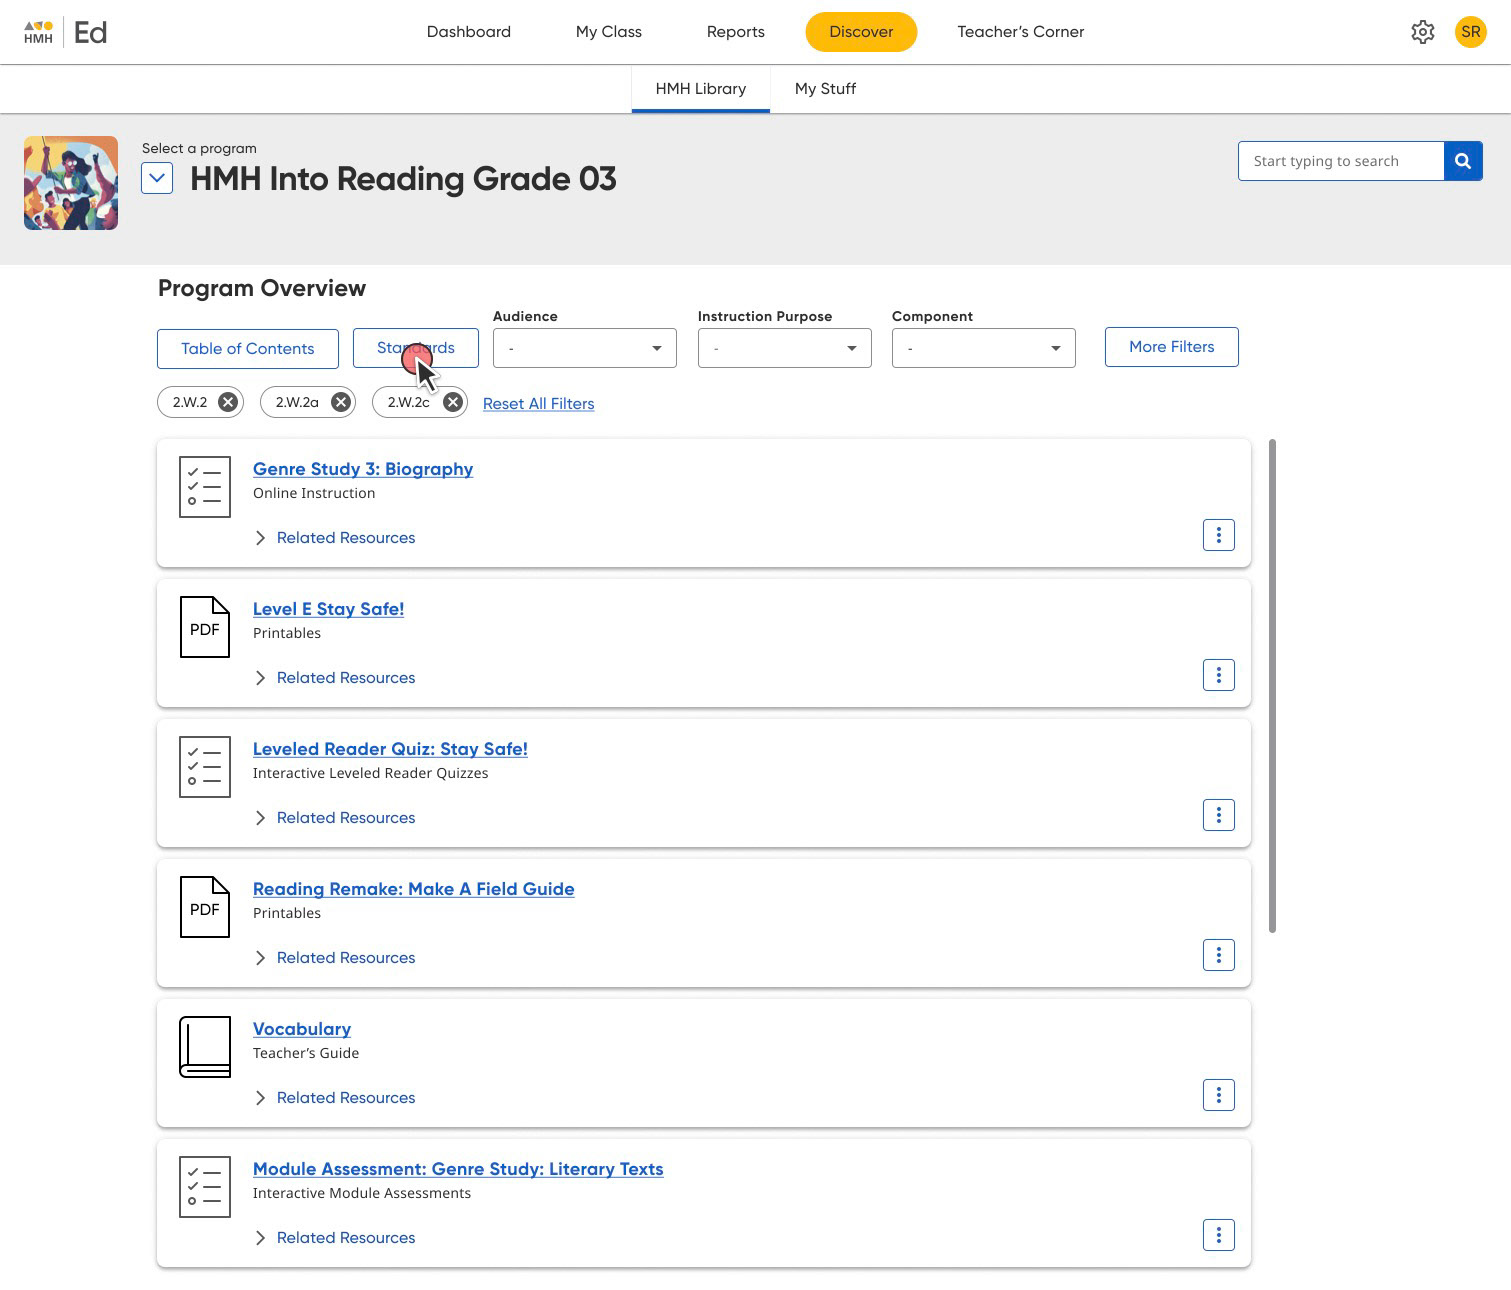Click the PDF icon for Level E Stay Safe!

tap(205, 627)
